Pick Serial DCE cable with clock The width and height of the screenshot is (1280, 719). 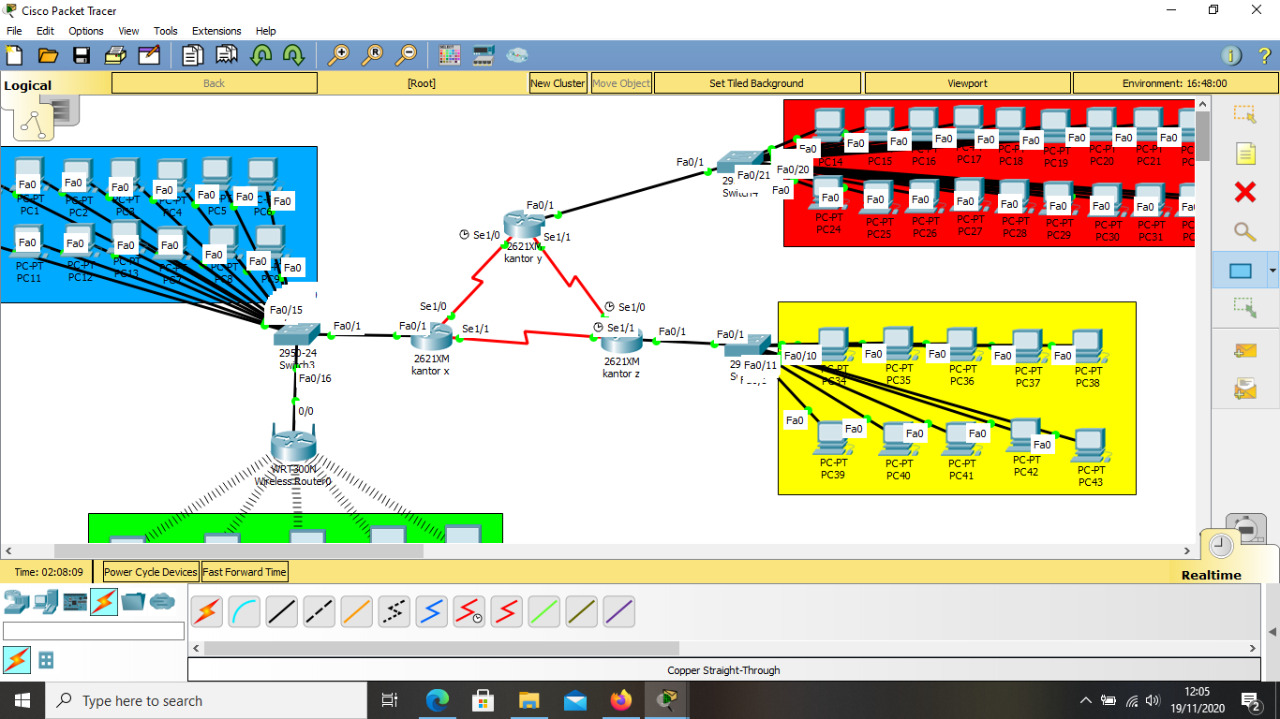tap(469, 611)
